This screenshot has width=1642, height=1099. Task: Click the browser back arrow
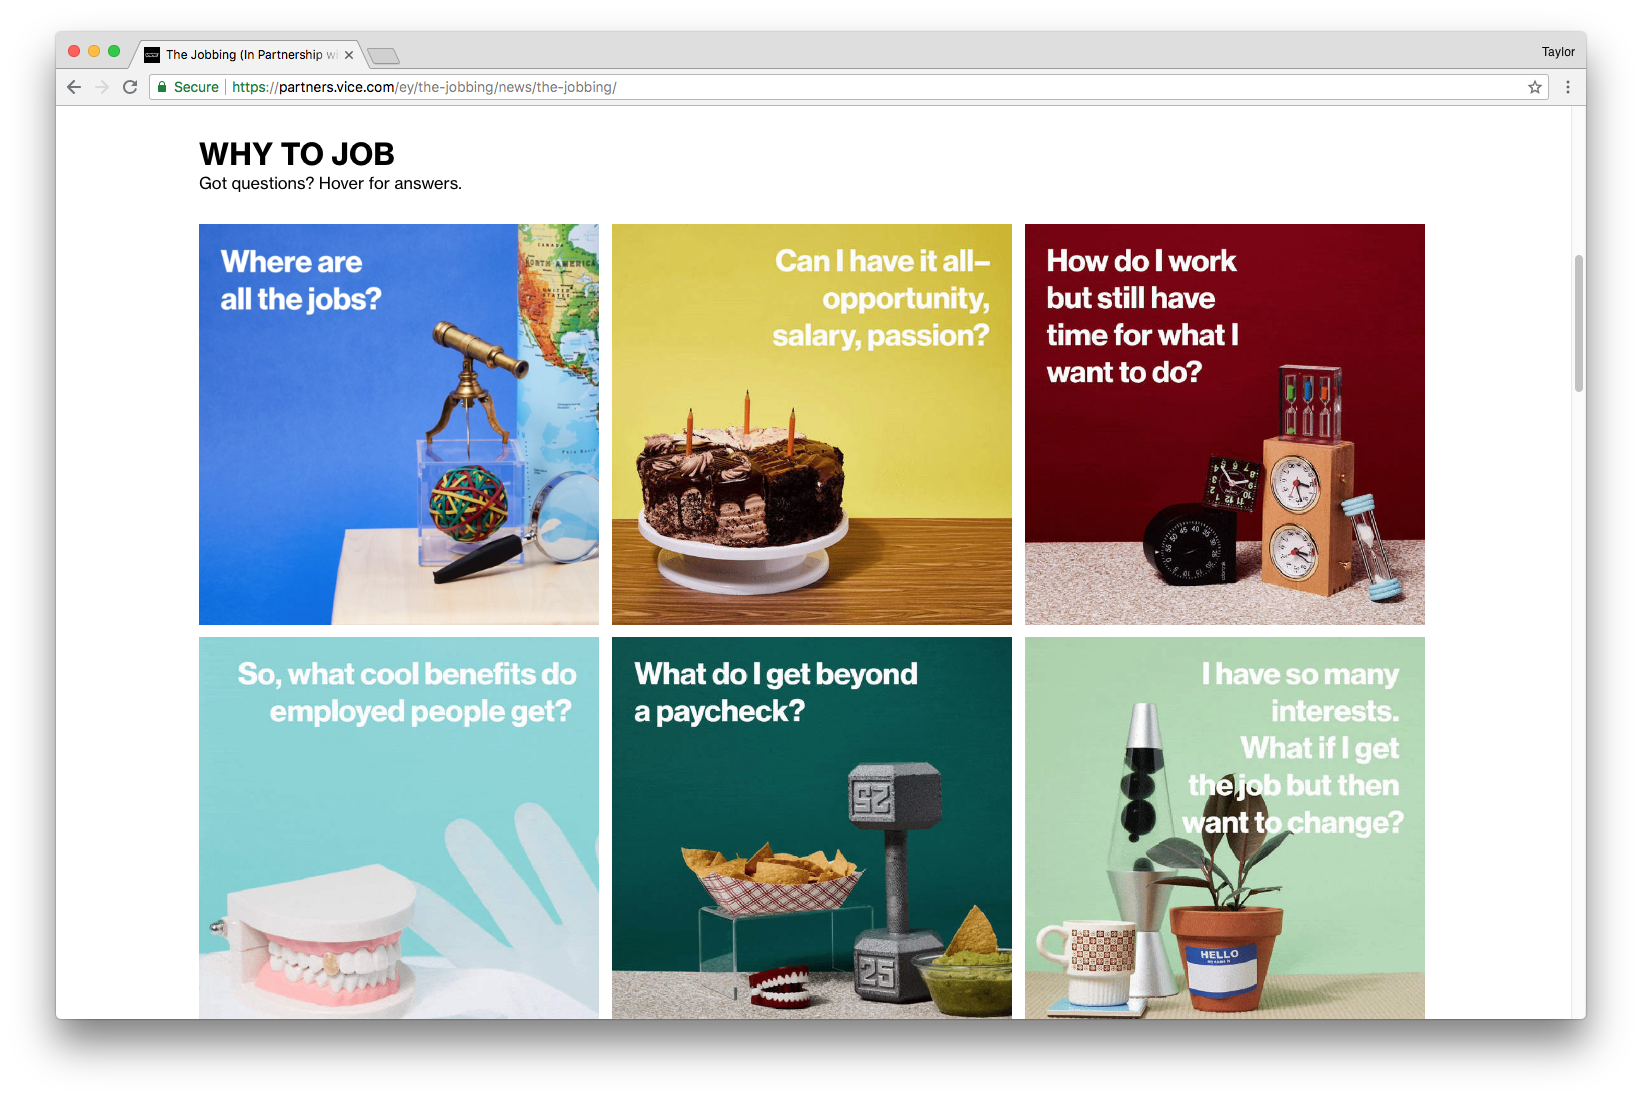point(74,87)
